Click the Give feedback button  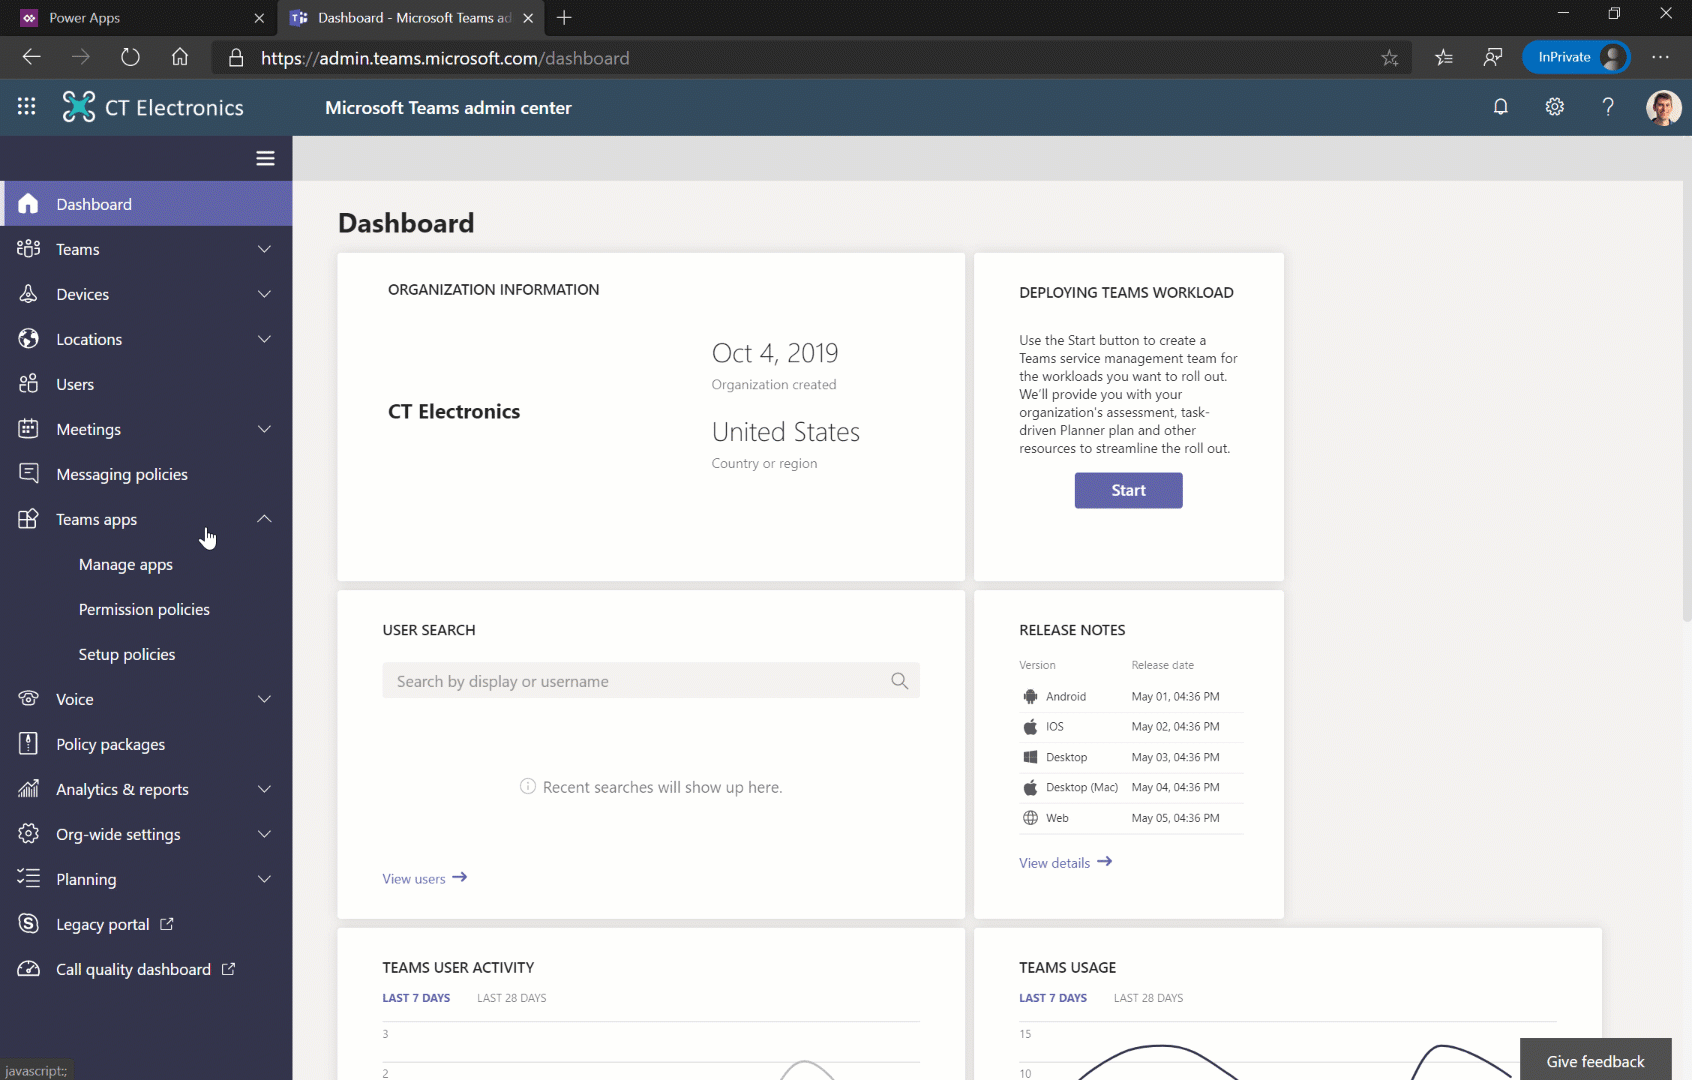1595,1060
